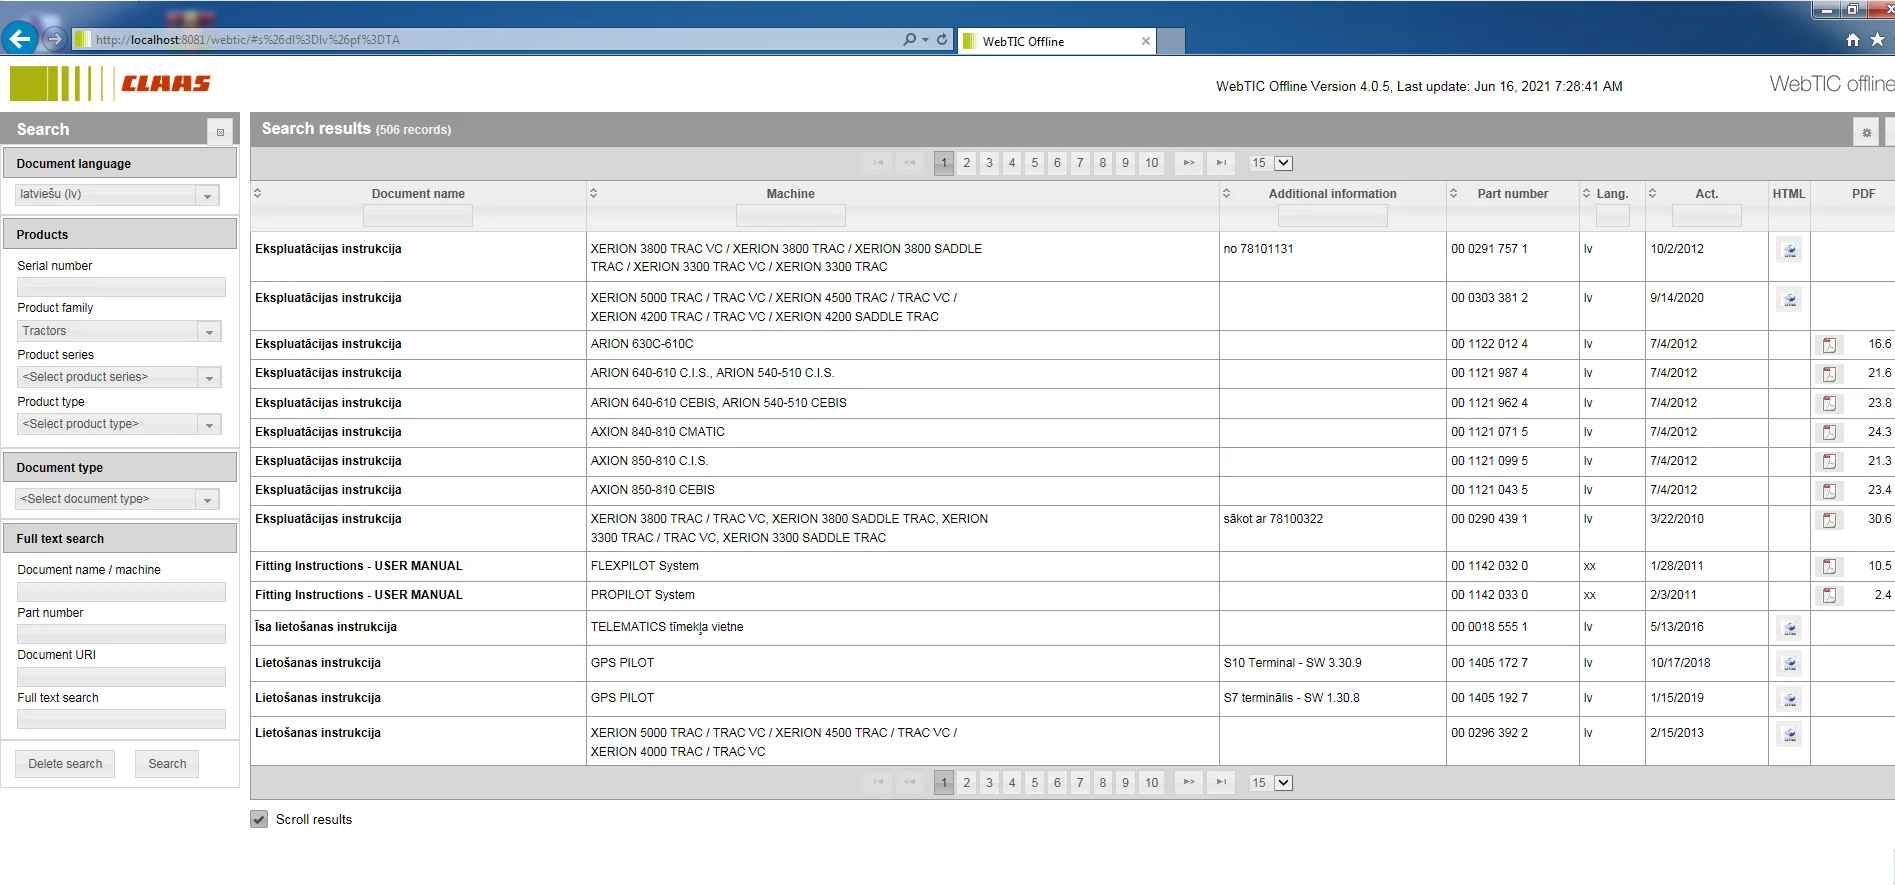Viewport: 1895px width, 885px height.
Task: Collapse the Search panel
Action: (x=220, y=132)
